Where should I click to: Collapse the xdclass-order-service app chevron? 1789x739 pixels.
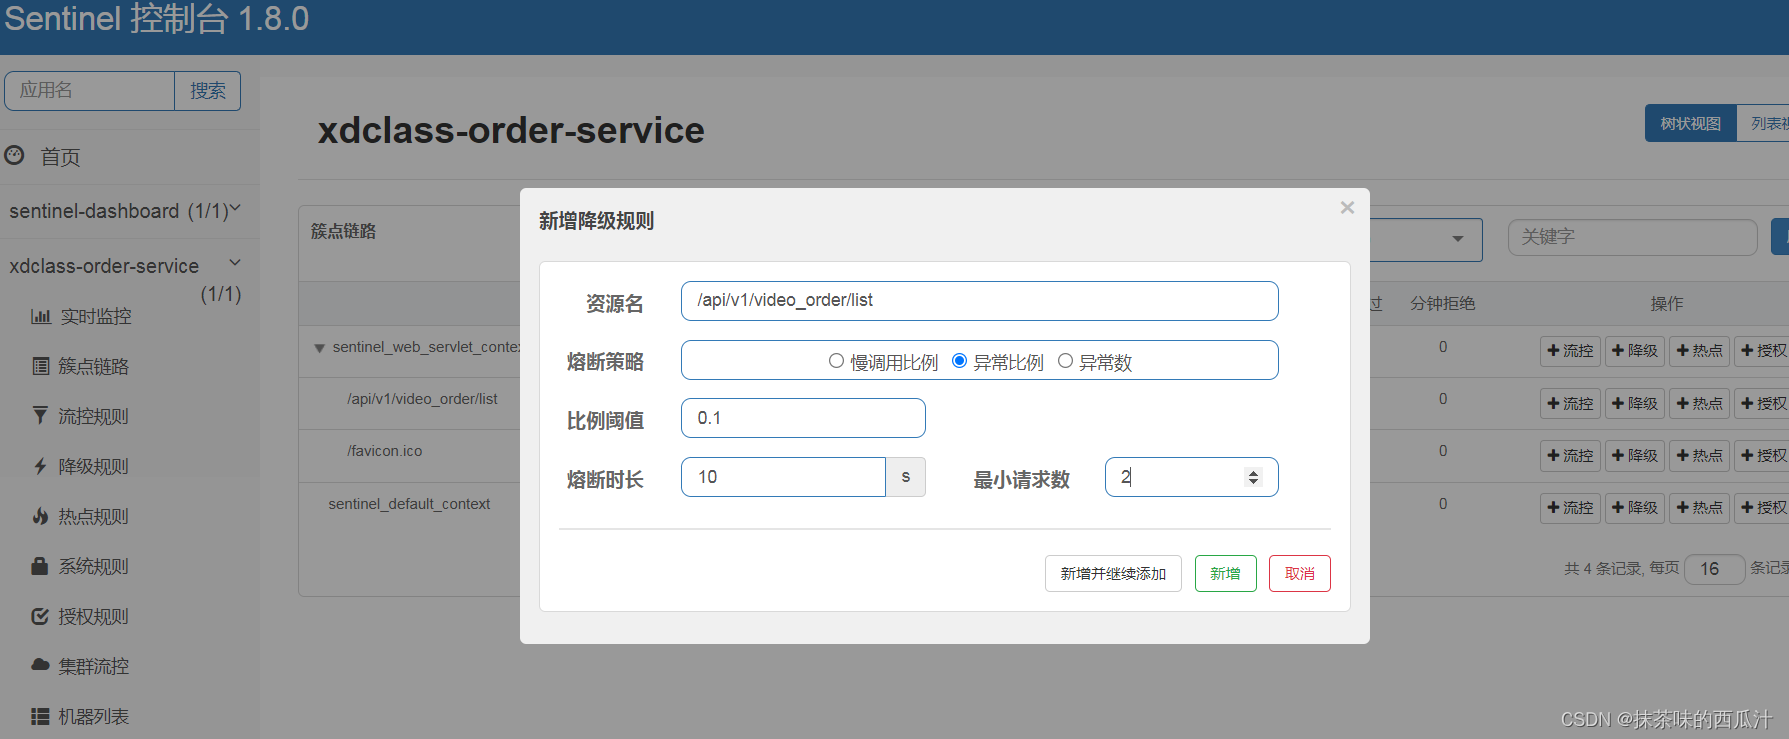[x=235, y=263]
